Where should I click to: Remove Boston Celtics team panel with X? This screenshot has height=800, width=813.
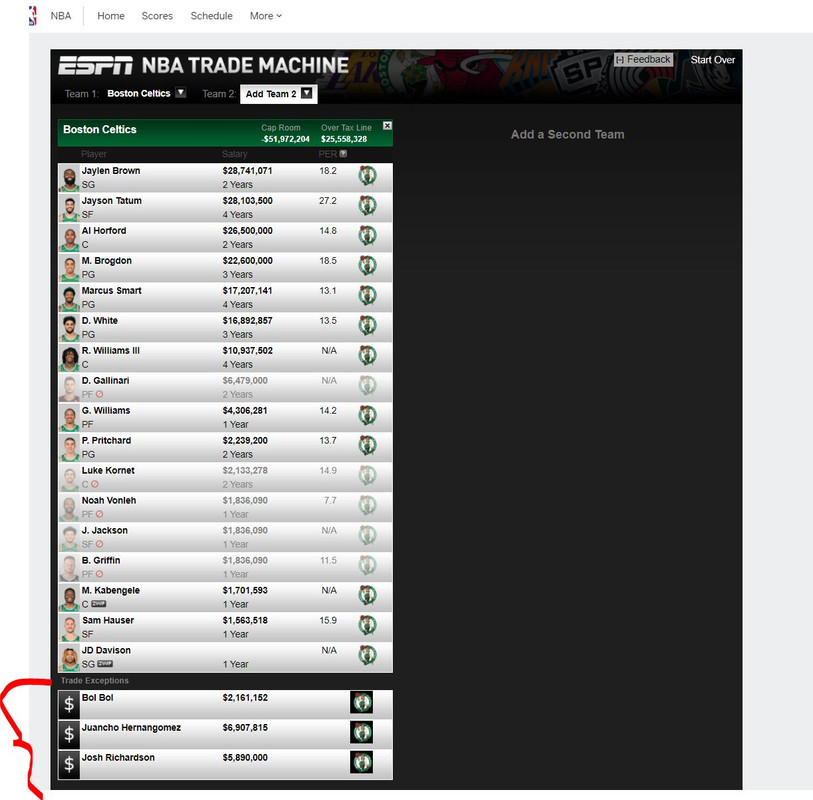tap(387, 126)
